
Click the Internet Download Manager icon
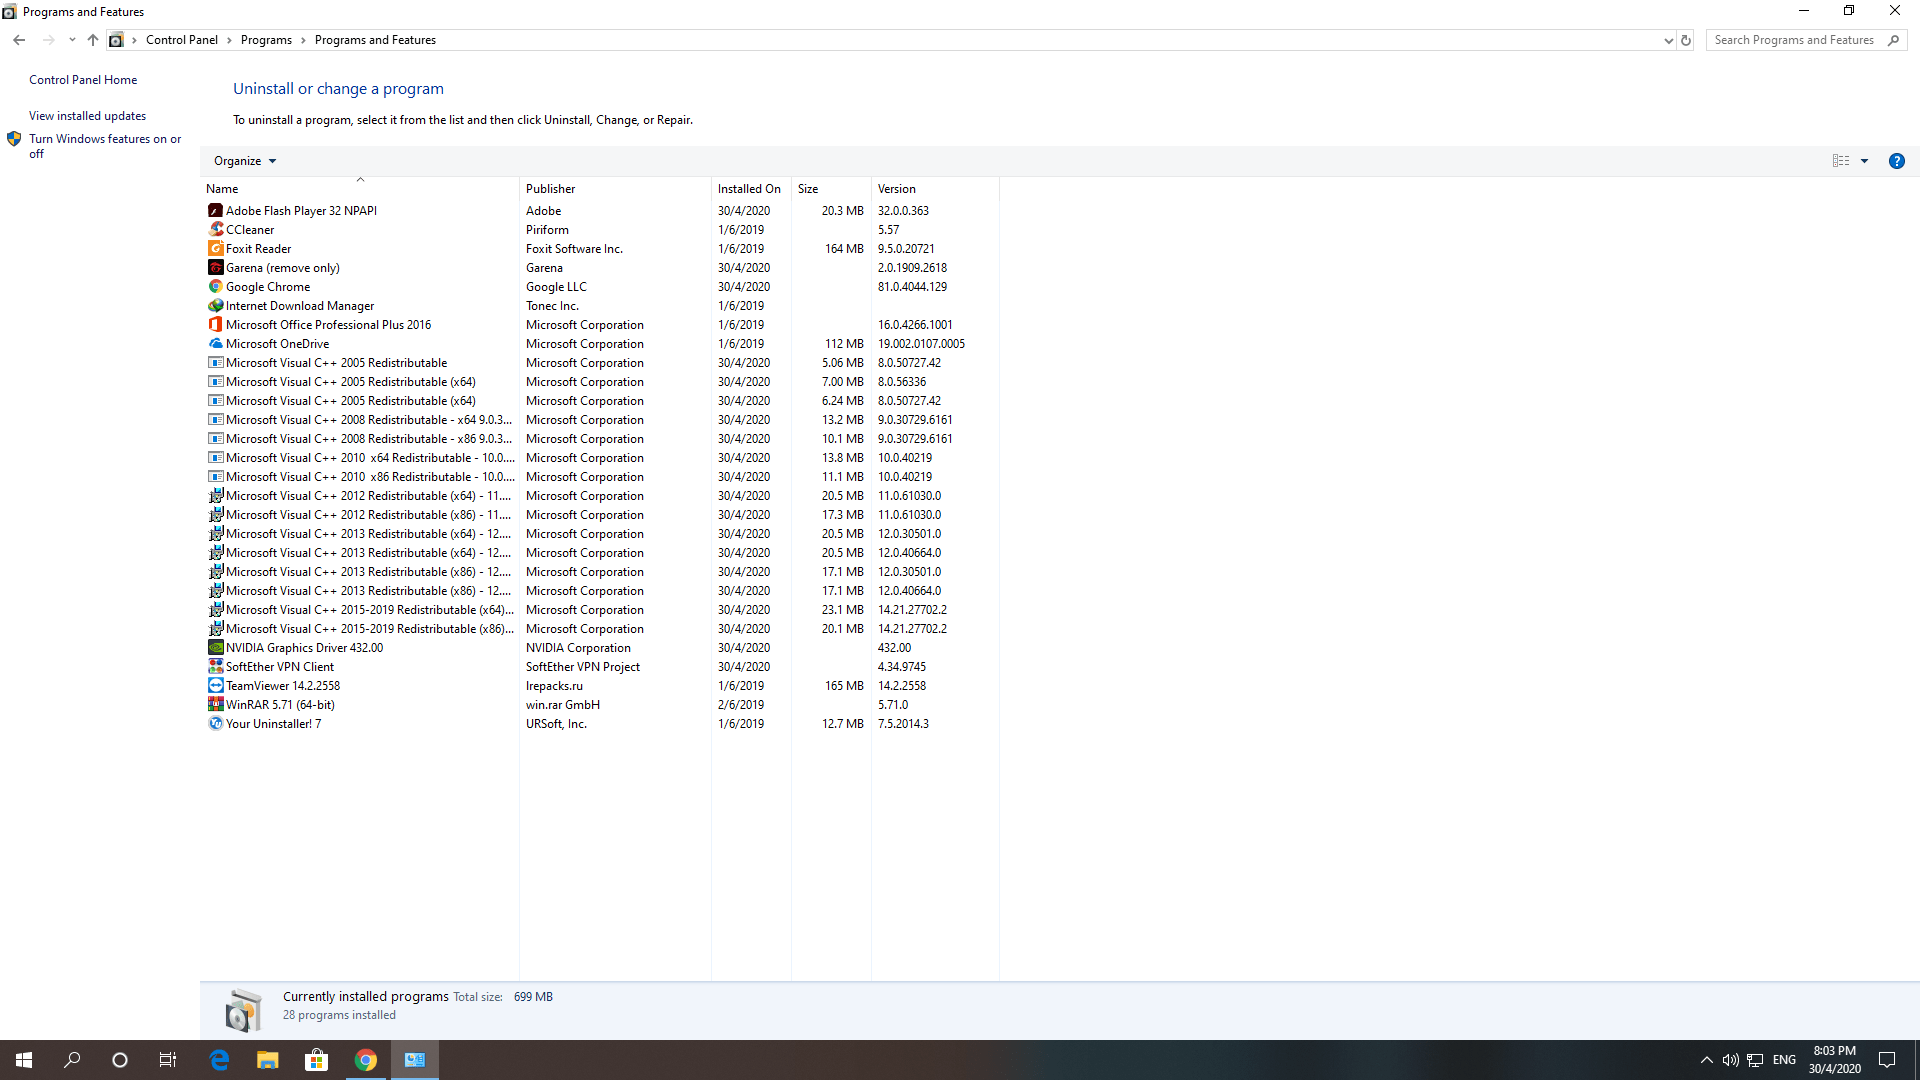click(215, 306)
